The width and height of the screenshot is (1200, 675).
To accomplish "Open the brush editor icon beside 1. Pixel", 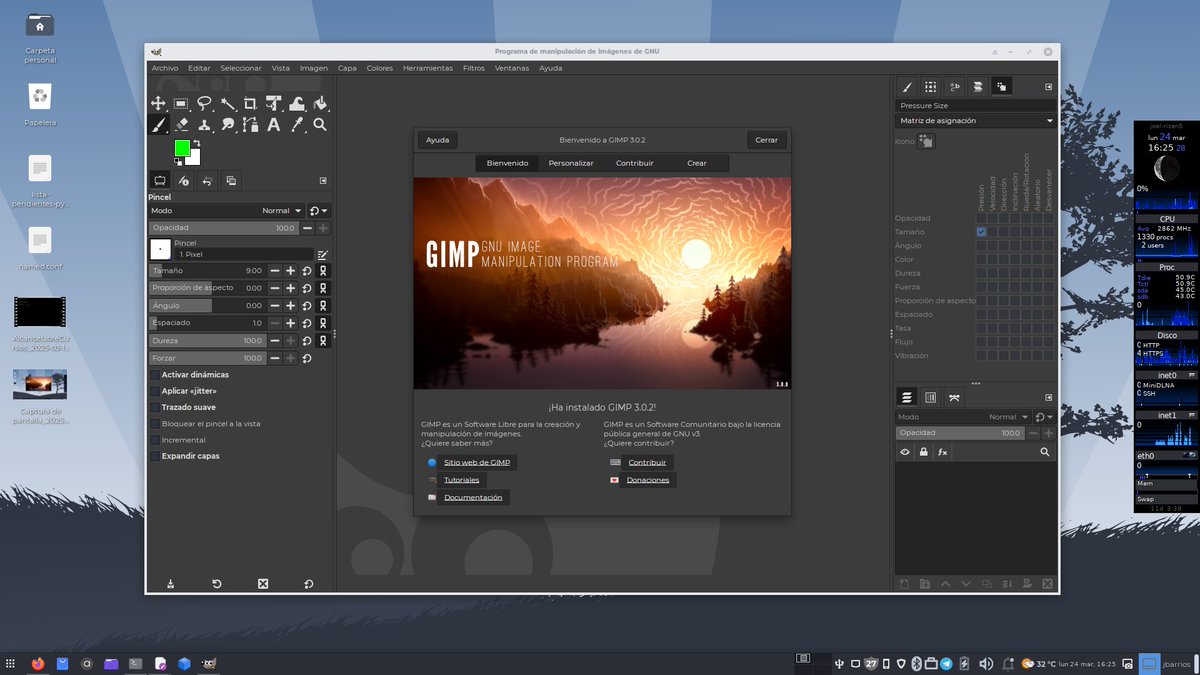I will 323,255.
